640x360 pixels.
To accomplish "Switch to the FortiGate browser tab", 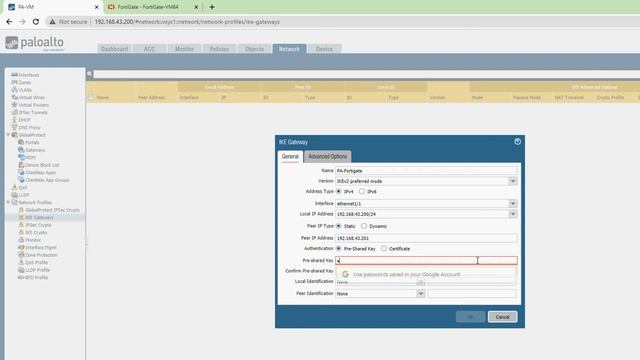I will (x=148, y=7).
